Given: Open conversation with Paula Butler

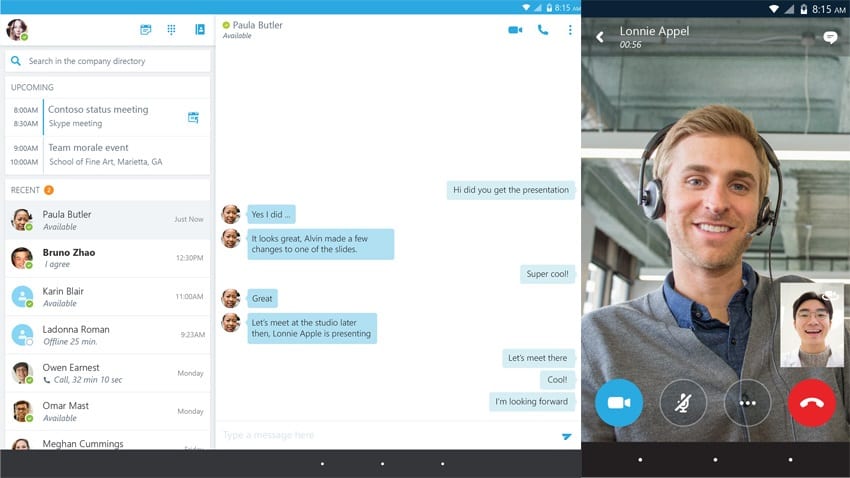Looking at the screenshot, I should [x=107, y=220].
